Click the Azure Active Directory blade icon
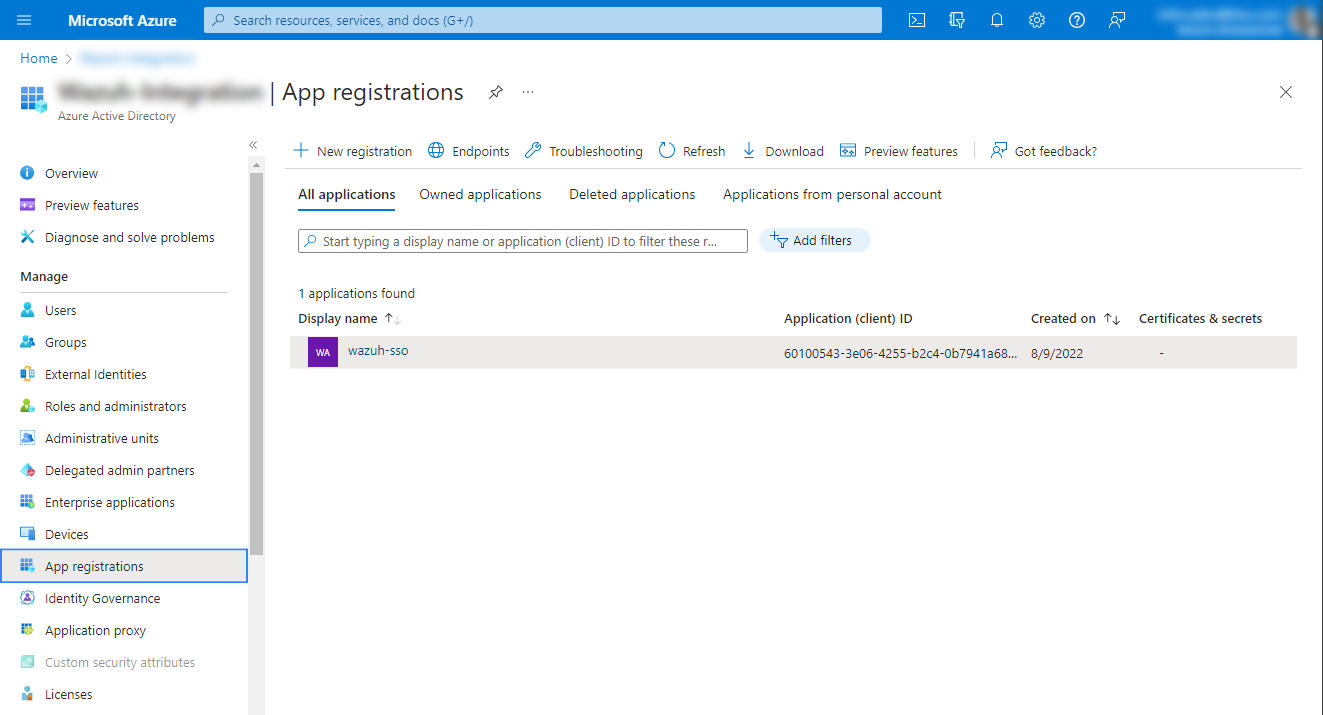The image size is (1323, 715). 33,98
